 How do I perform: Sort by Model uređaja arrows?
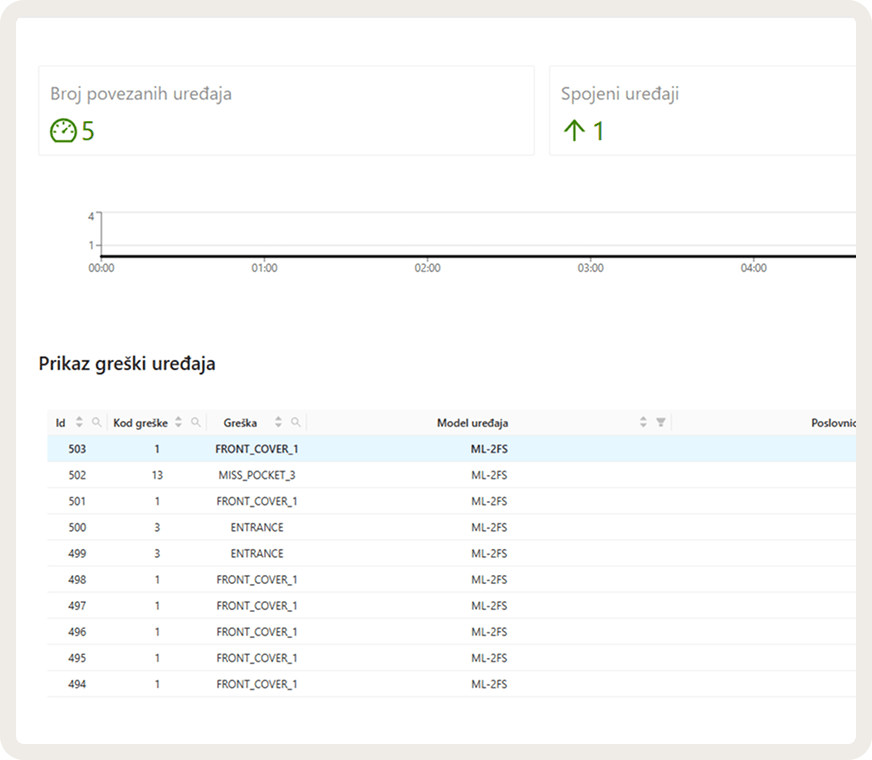coord(643,422)
